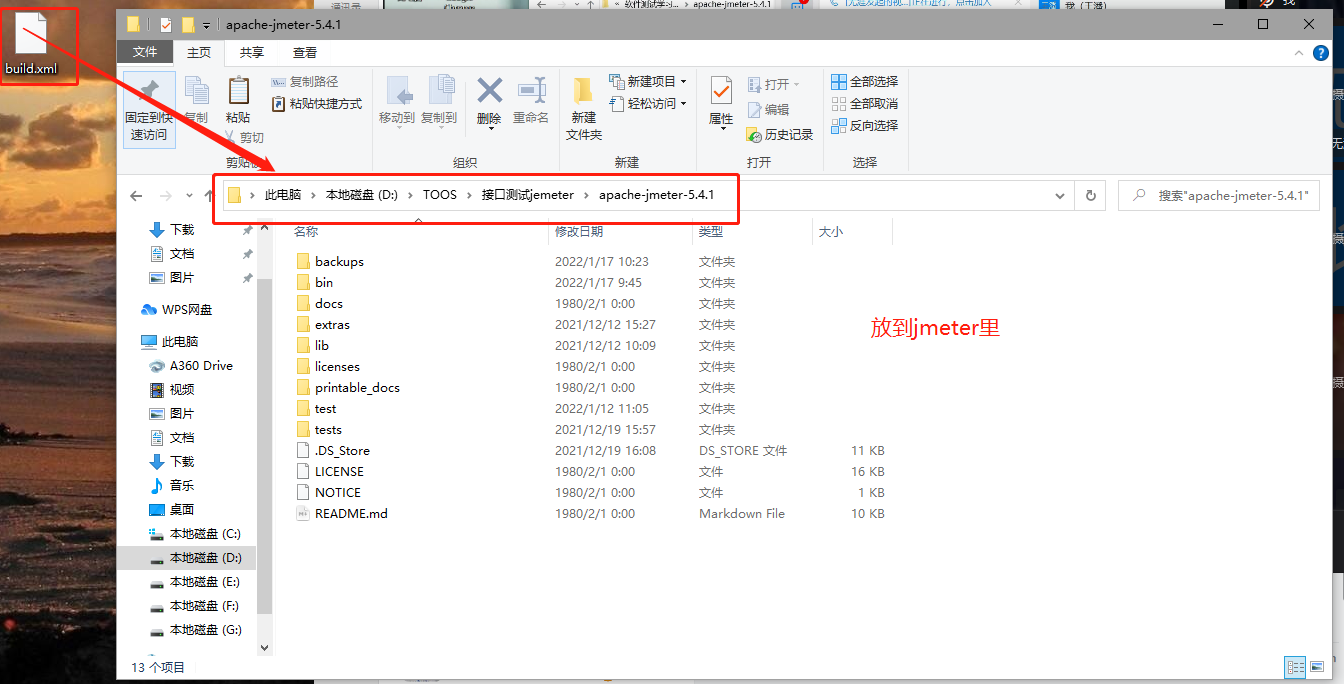Select the backups folder
The image size is (1344, 684).
(339, 261)
